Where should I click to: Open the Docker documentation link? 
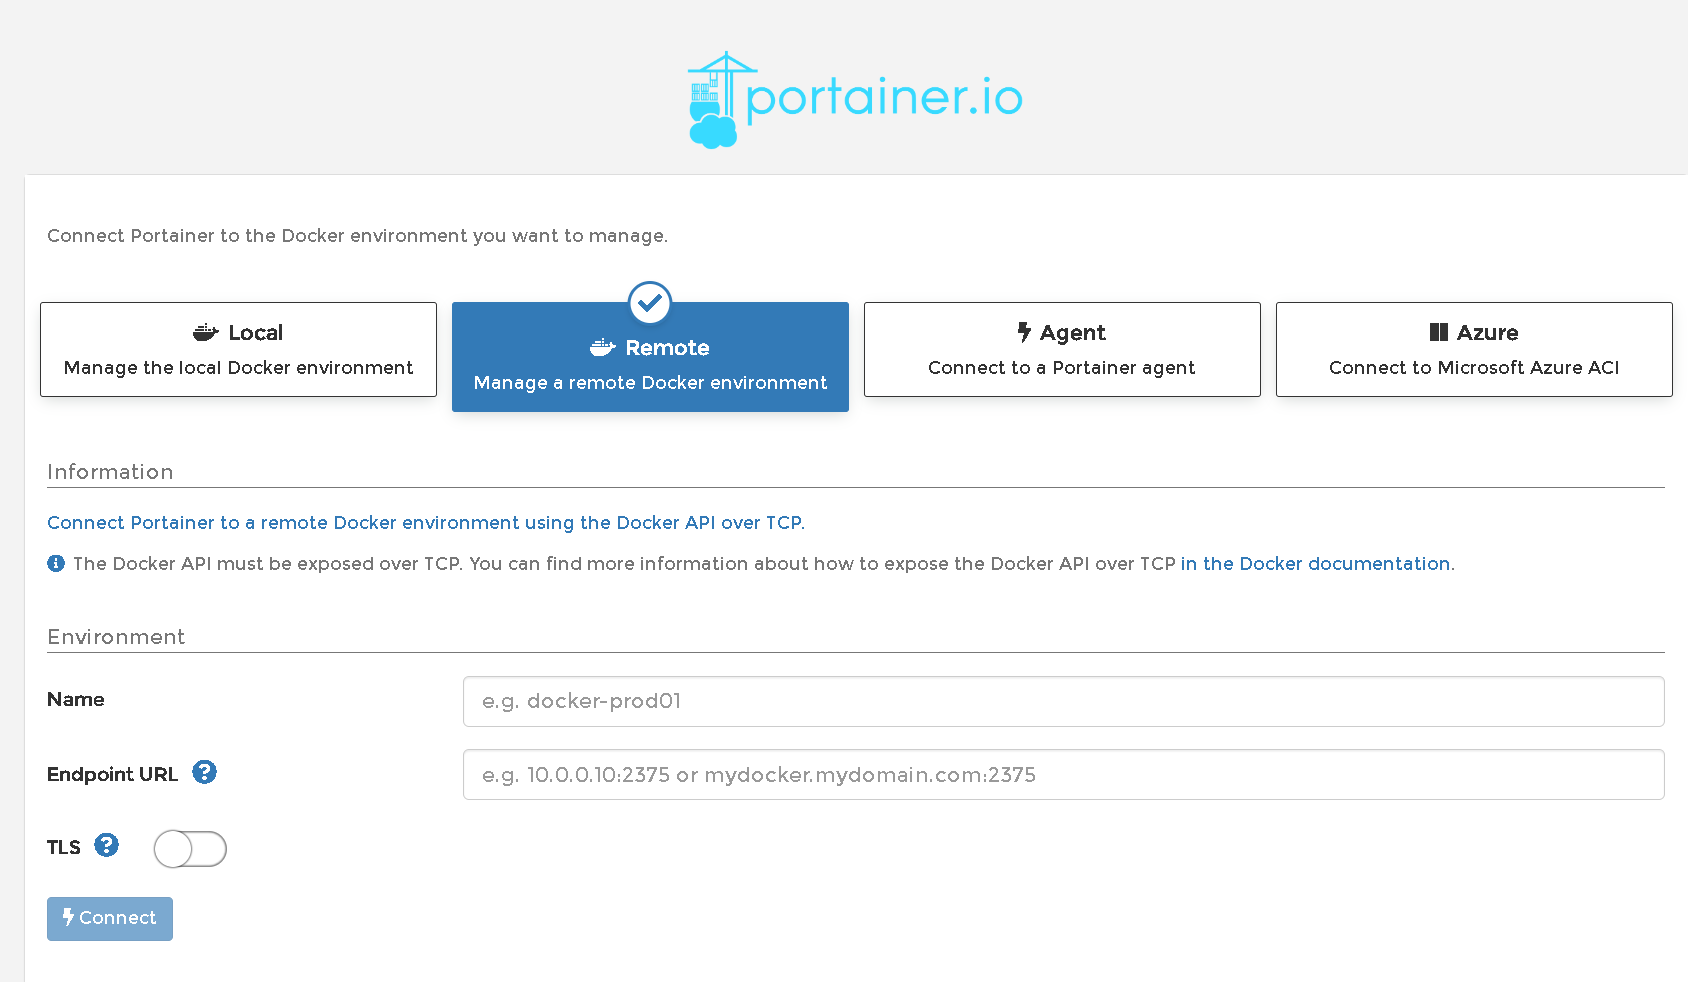(1317, 564)
